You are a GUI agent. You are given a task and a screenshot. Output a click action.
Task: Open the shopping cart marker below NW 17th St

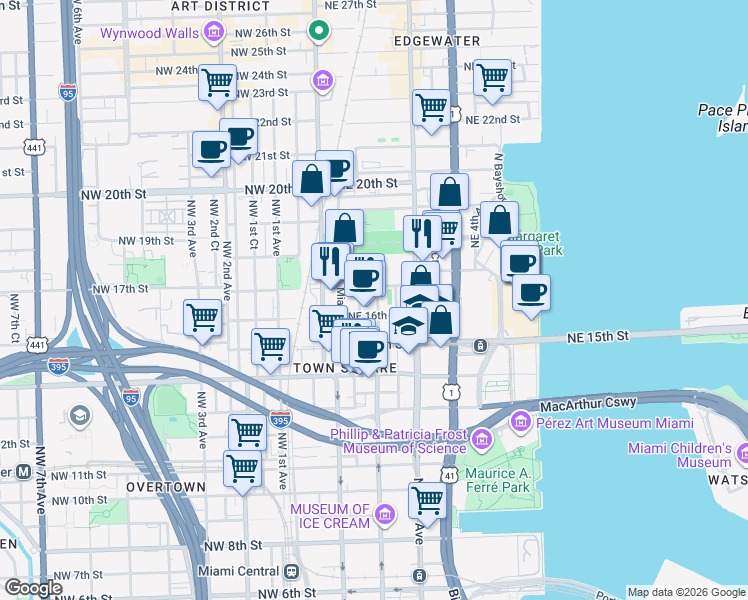[x=202, y=318]
